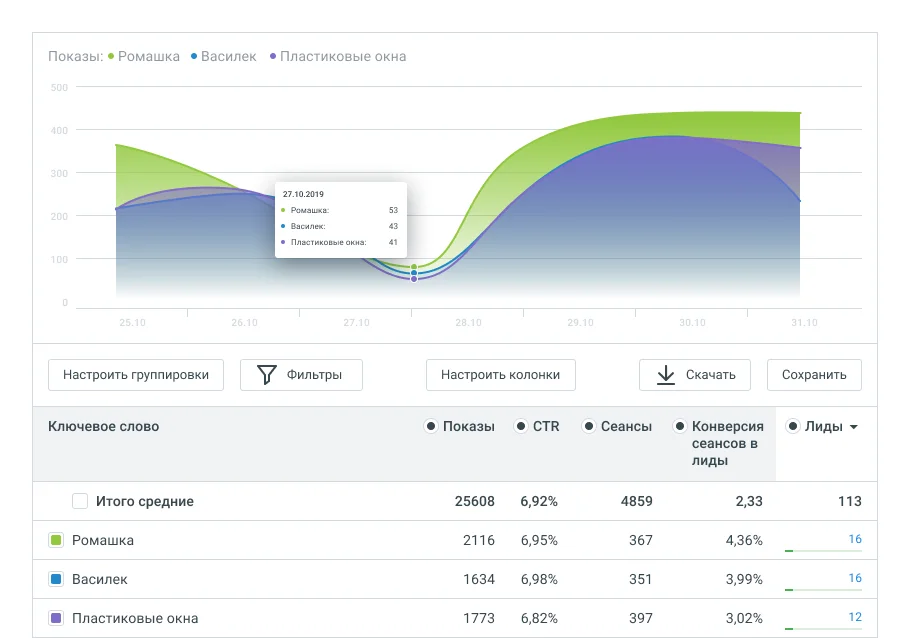Viewport: 910px width, 638px height.
Task: Click purple Пластиковые окна legend dot
Action: [273, 57]
